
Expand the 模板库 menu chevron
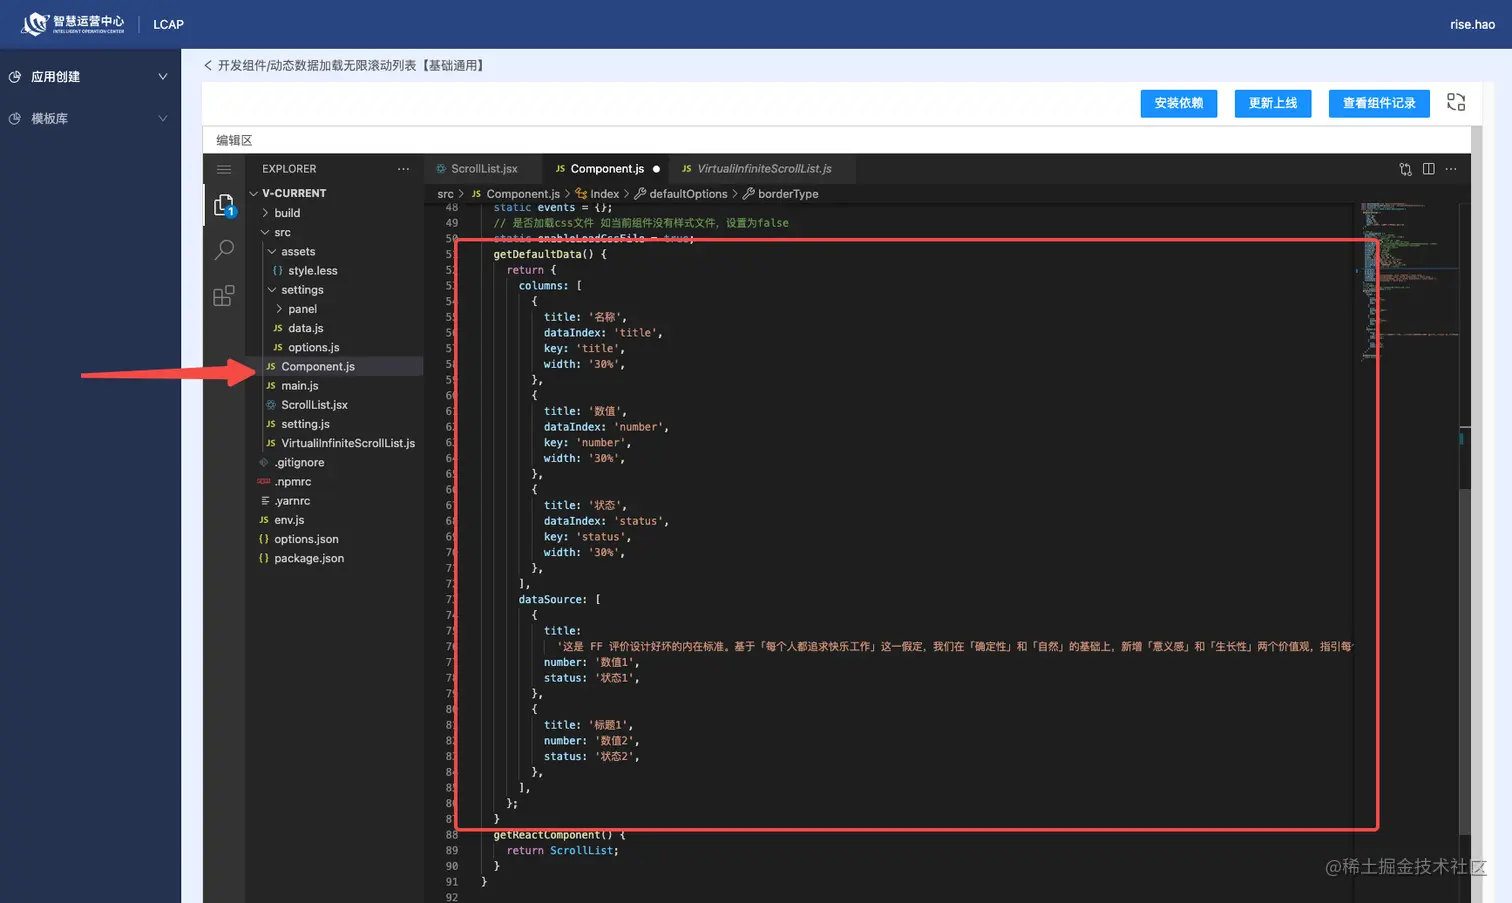163,119
